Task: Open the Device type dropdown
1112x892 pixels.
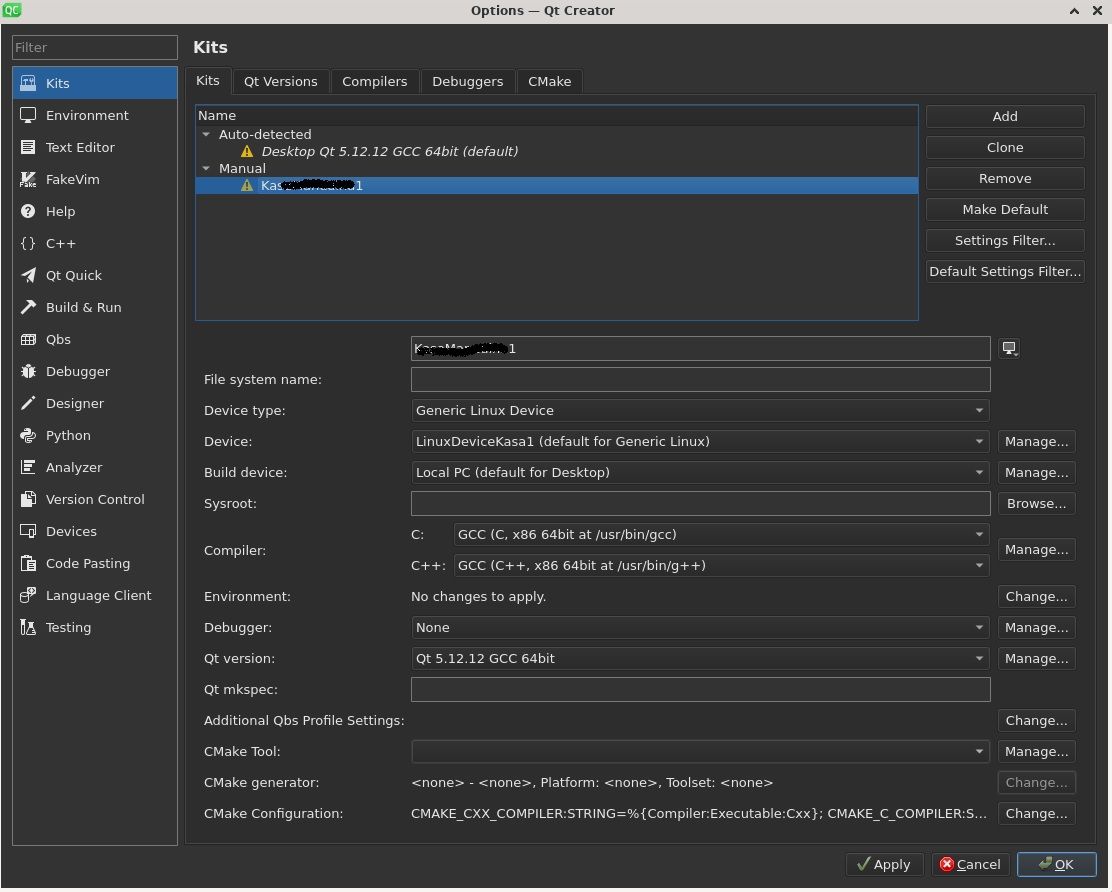Action: coord(700,411)
